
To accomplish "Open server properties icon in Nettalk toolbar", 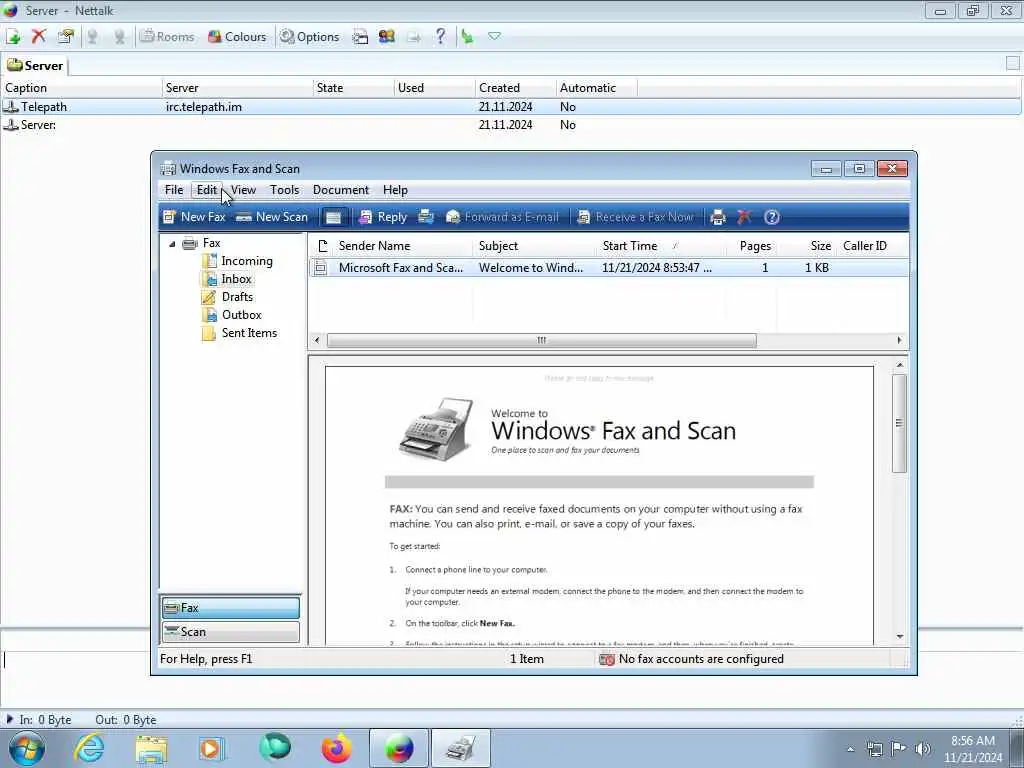I will click(65, 37).
